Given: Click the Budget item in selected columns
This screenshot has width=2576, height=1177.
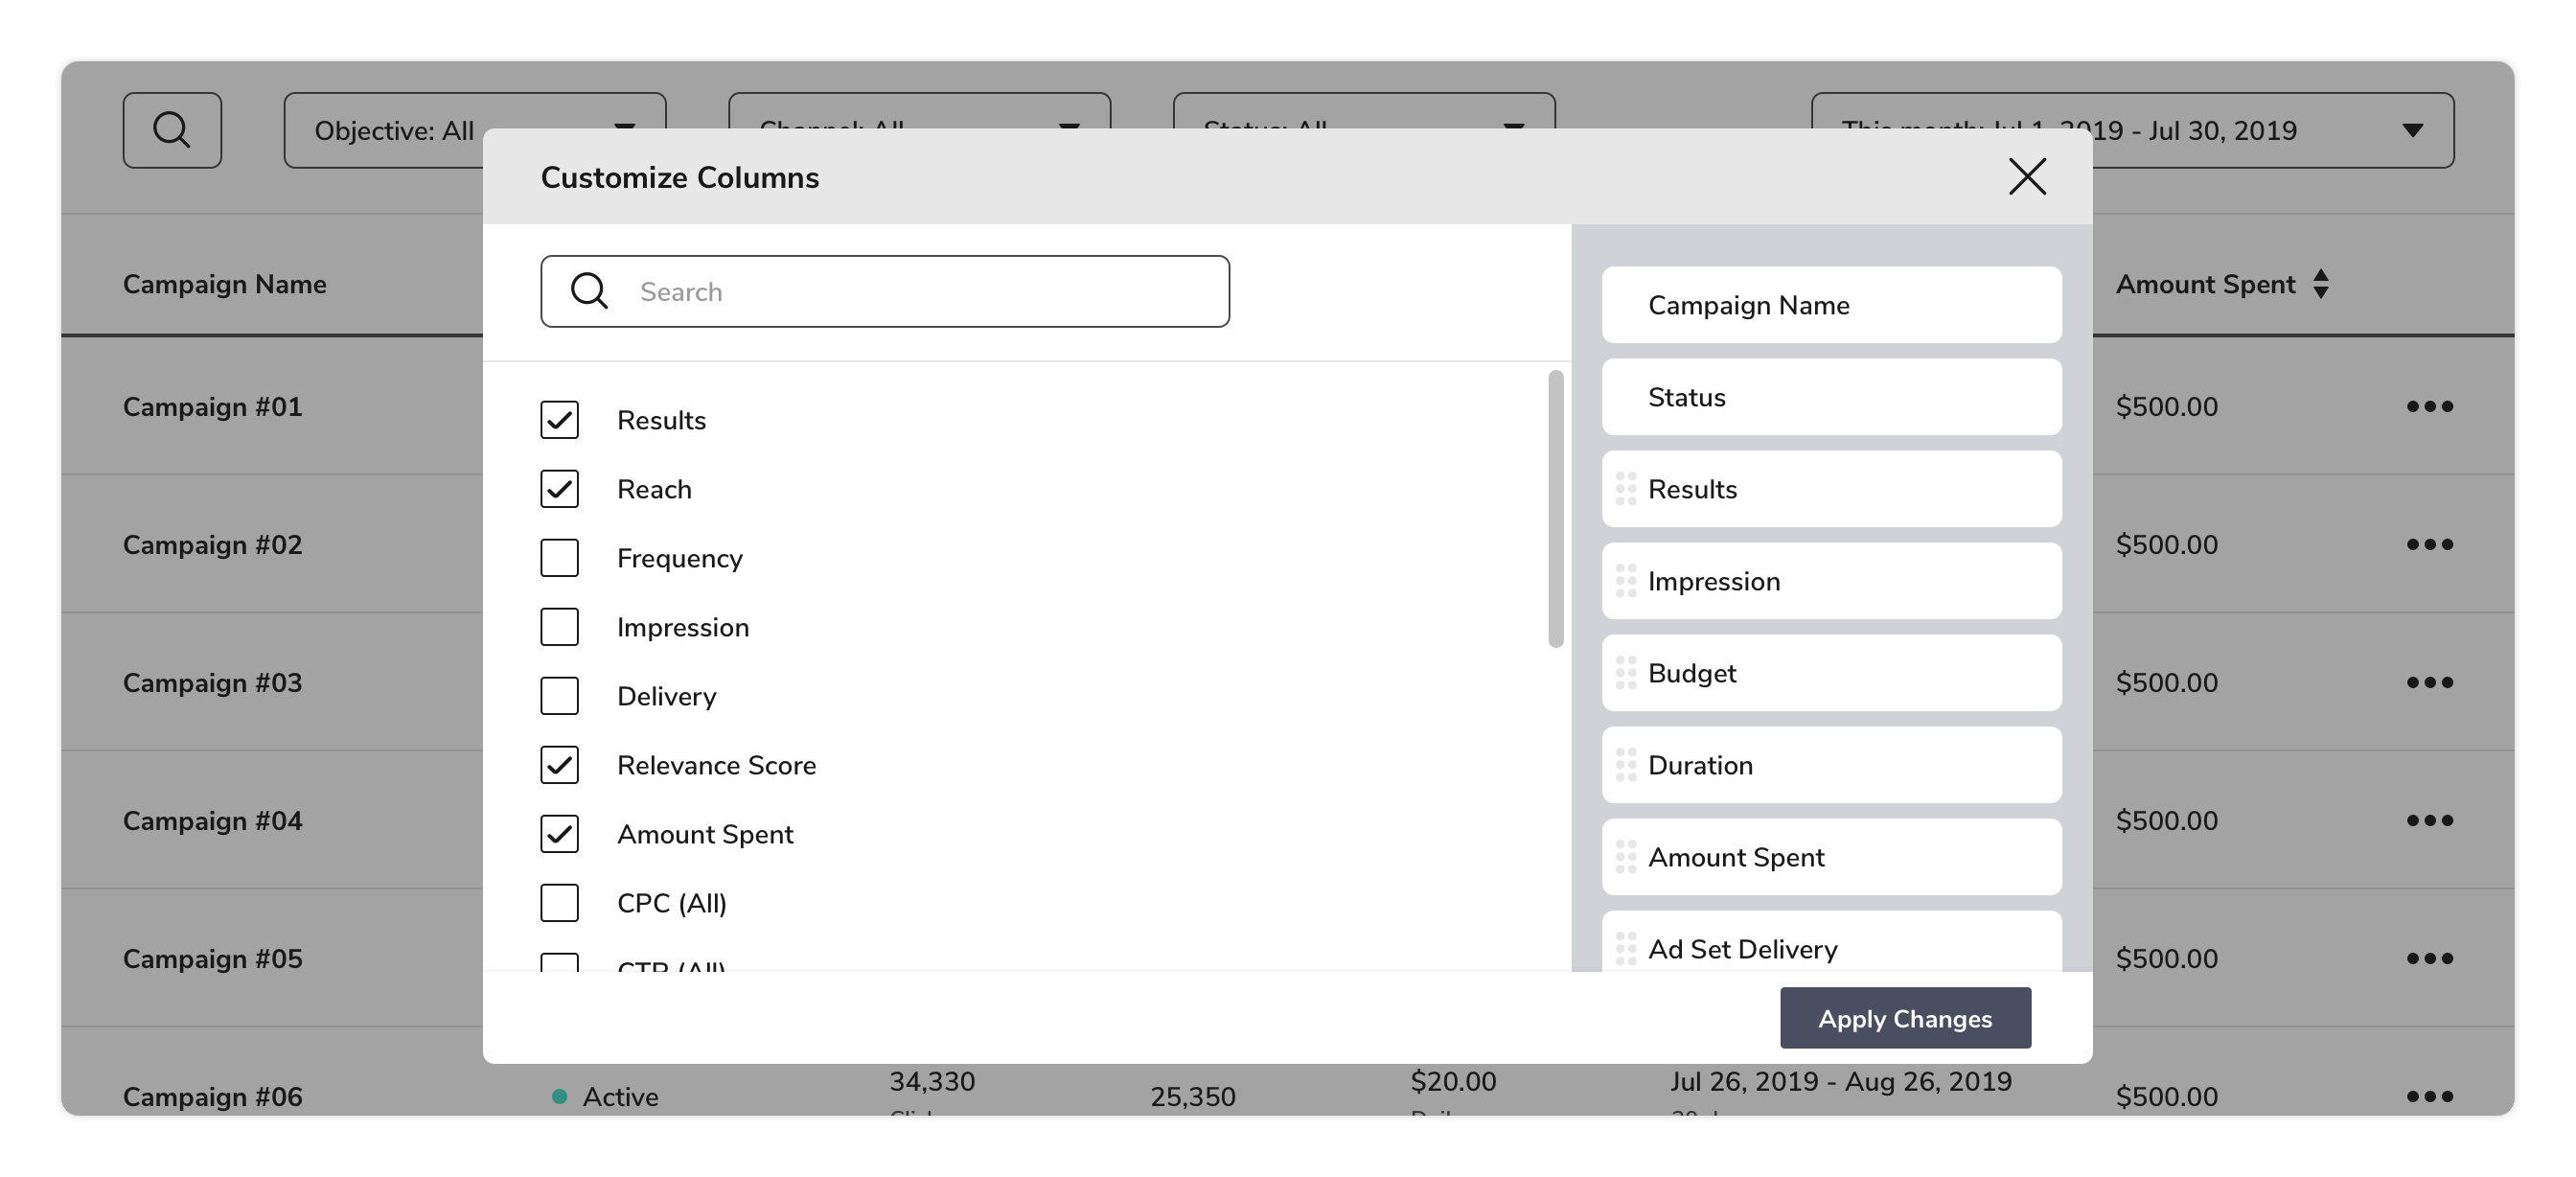Looking at the screenshot, I should point(1831,673).
